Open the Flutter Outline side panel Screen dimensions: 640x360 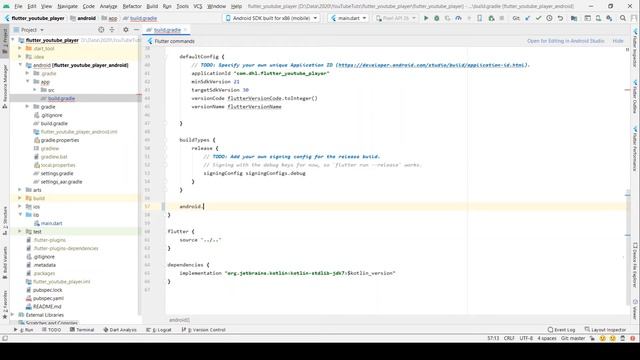[635, 97]
